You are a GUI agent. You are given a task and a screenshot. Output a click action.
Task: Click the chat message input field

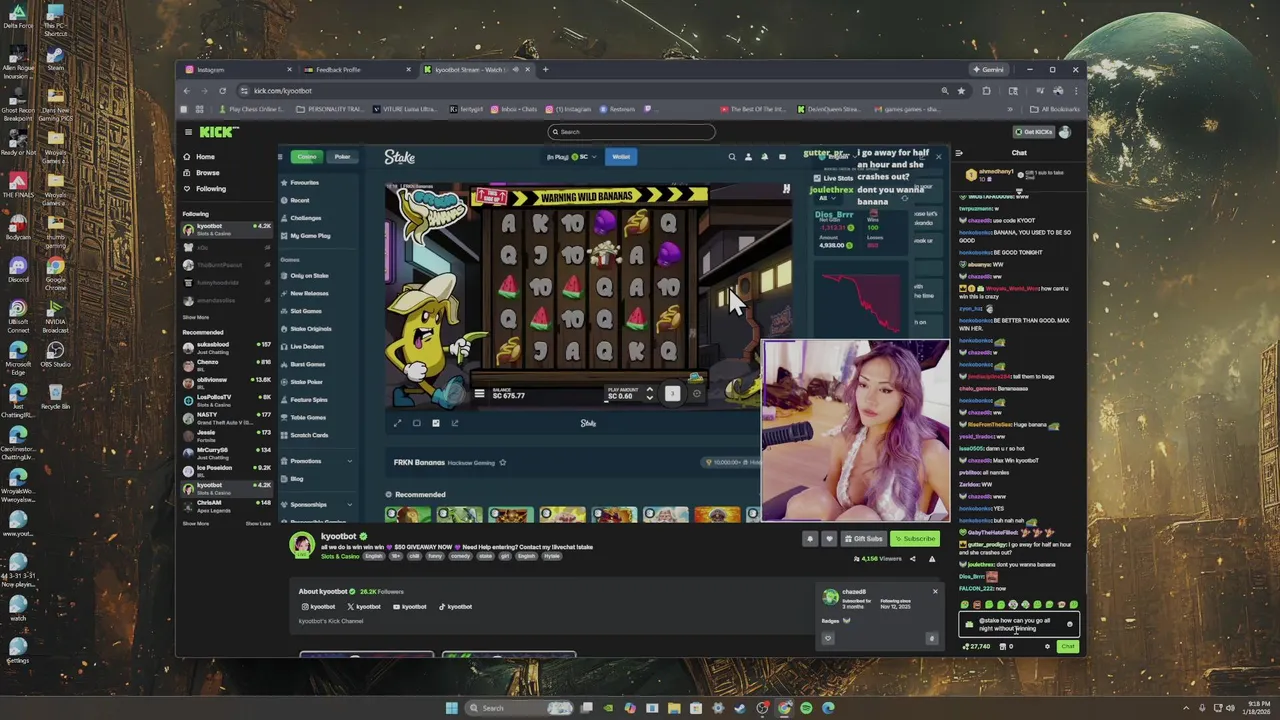pos(1018,624)
